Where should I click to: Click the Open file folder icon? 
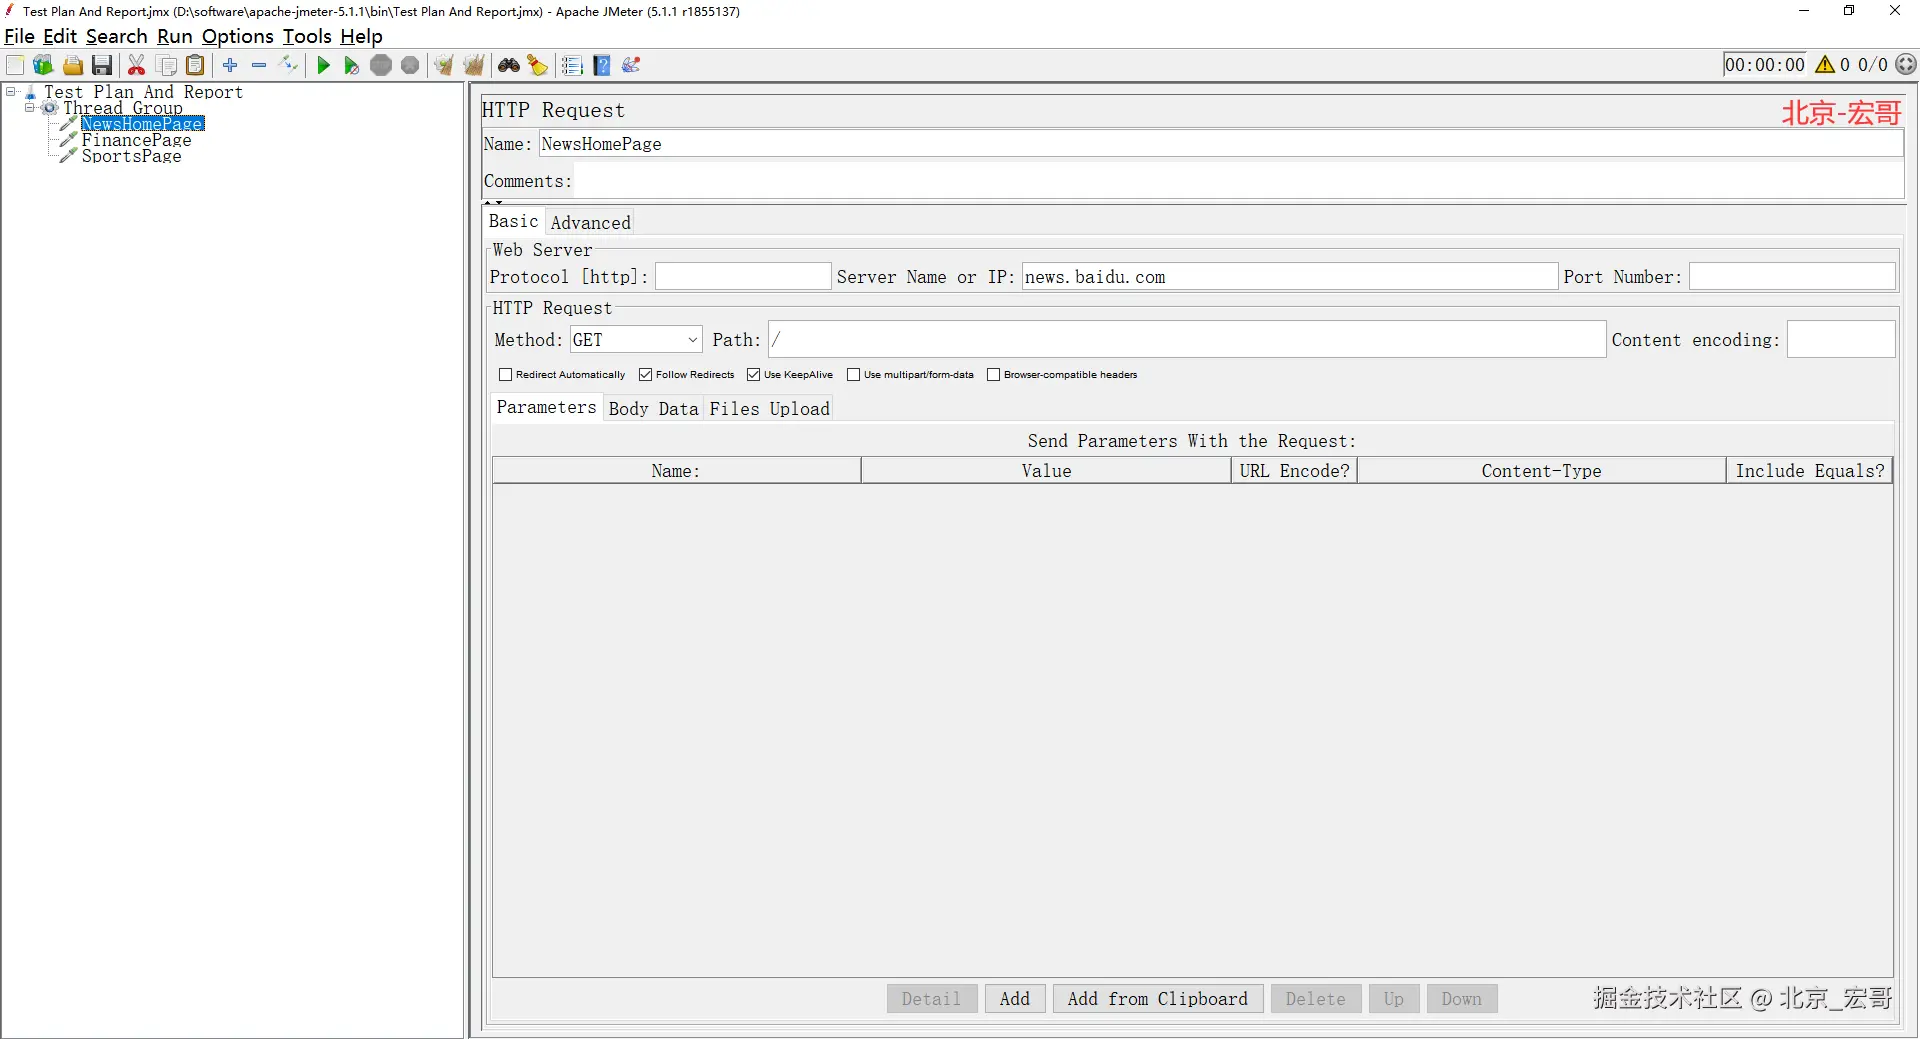[73, 65]
